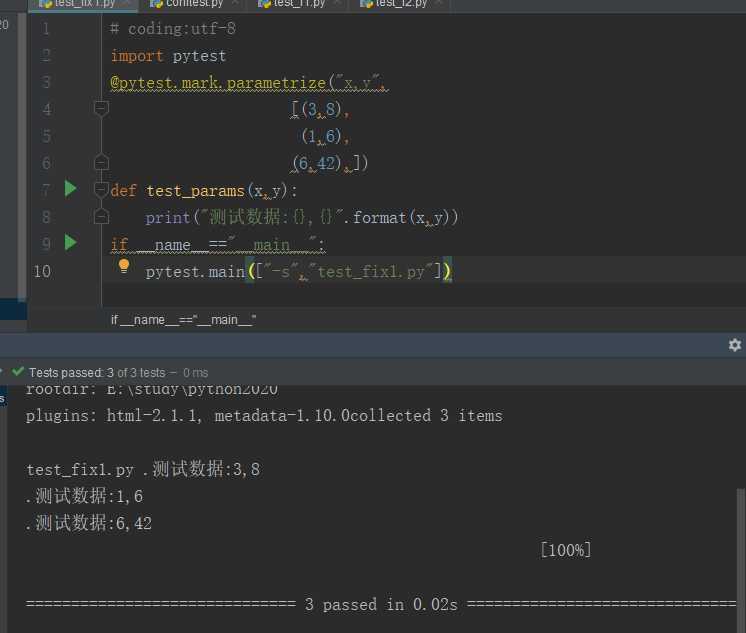Switch to the test_f2.py editor tab
746x633 pixels.
click(400, 4)
